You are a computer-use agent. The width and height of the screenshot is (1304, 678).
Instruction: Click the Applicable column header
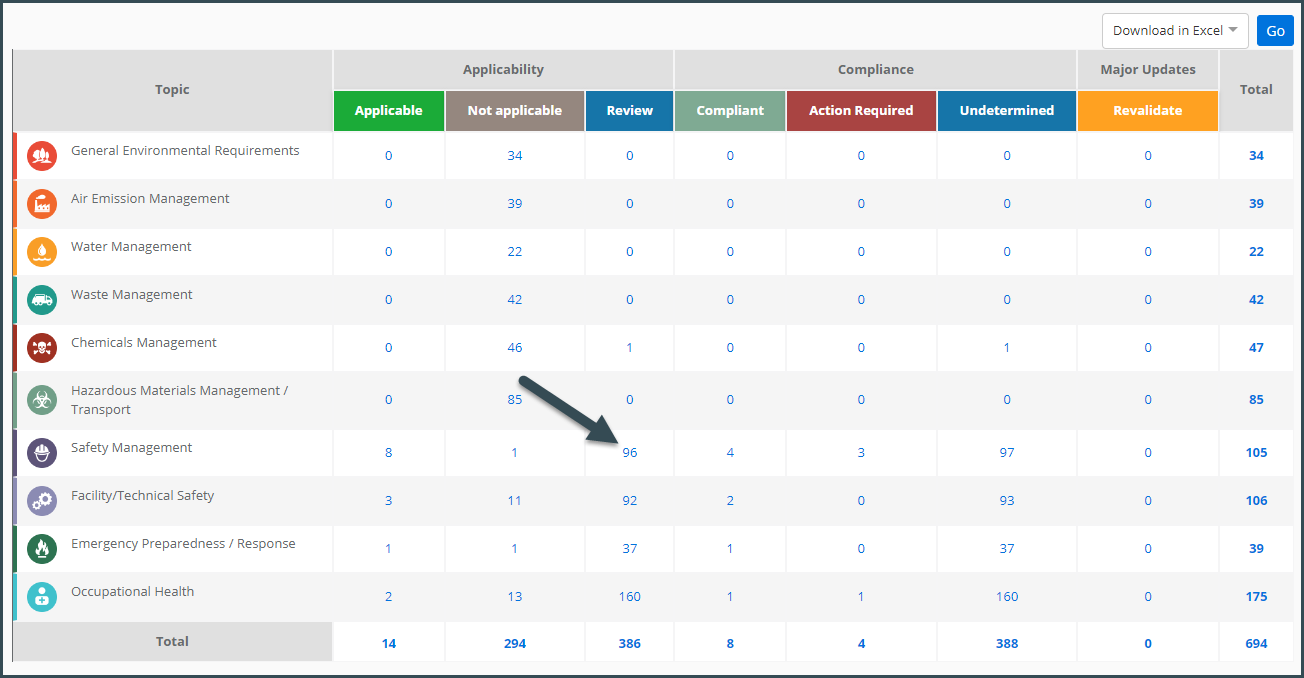[x=388, y=111]
